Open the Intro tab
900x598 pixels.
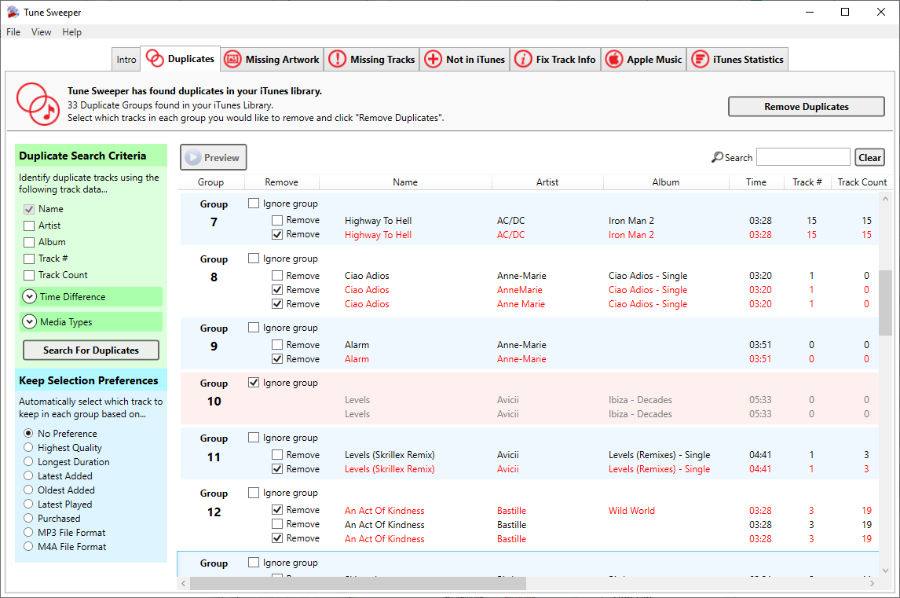(126, 60)
